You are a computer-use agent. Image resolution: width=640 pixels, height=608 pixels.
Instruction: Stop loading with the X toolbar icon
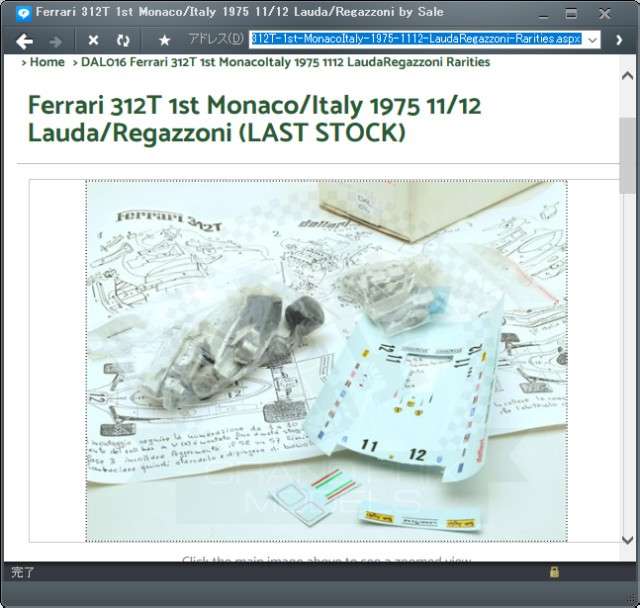93,40
